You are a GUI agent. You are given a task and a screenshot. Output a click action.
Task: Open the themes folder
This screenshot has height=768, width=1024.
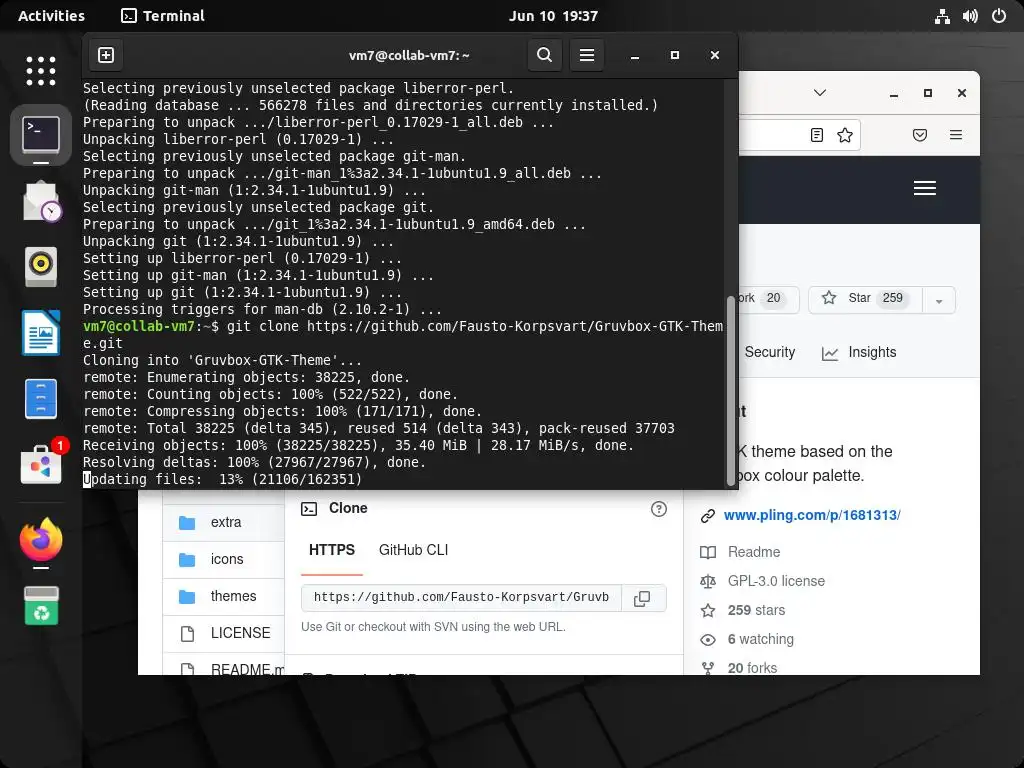pos(233,596)
